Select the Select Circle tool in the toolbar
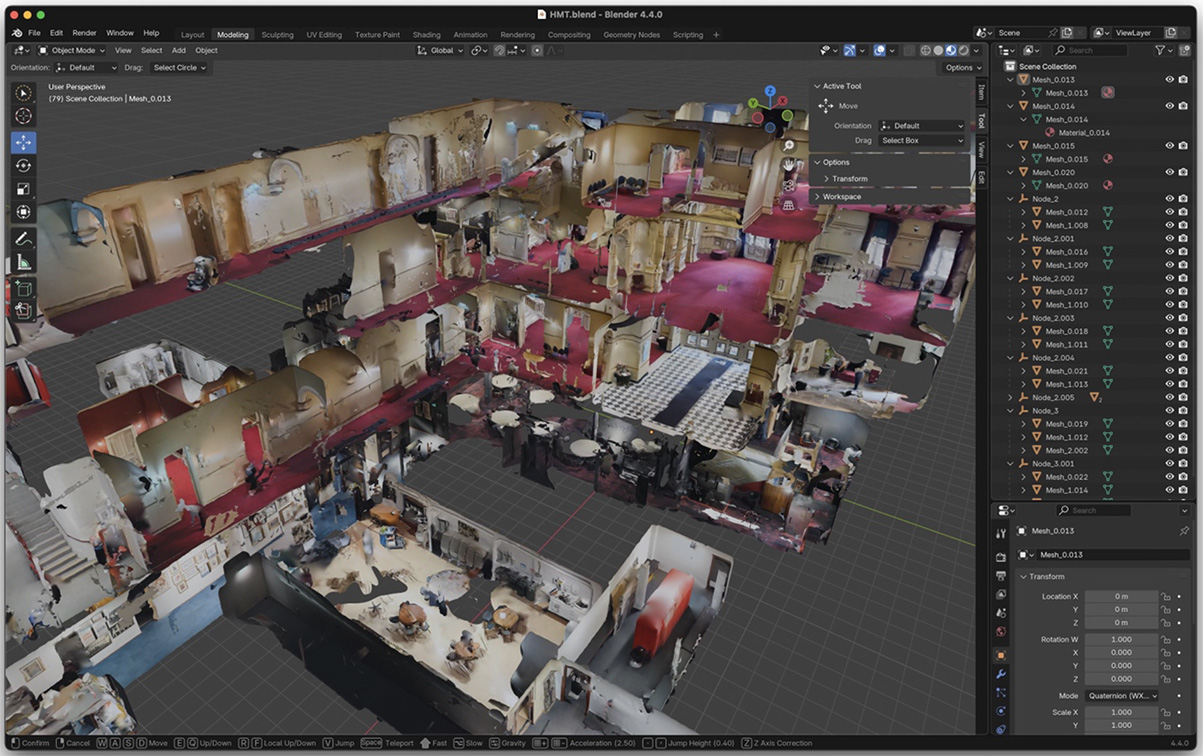The height and width of the screenshot is (756, 1203). (24, 94)
